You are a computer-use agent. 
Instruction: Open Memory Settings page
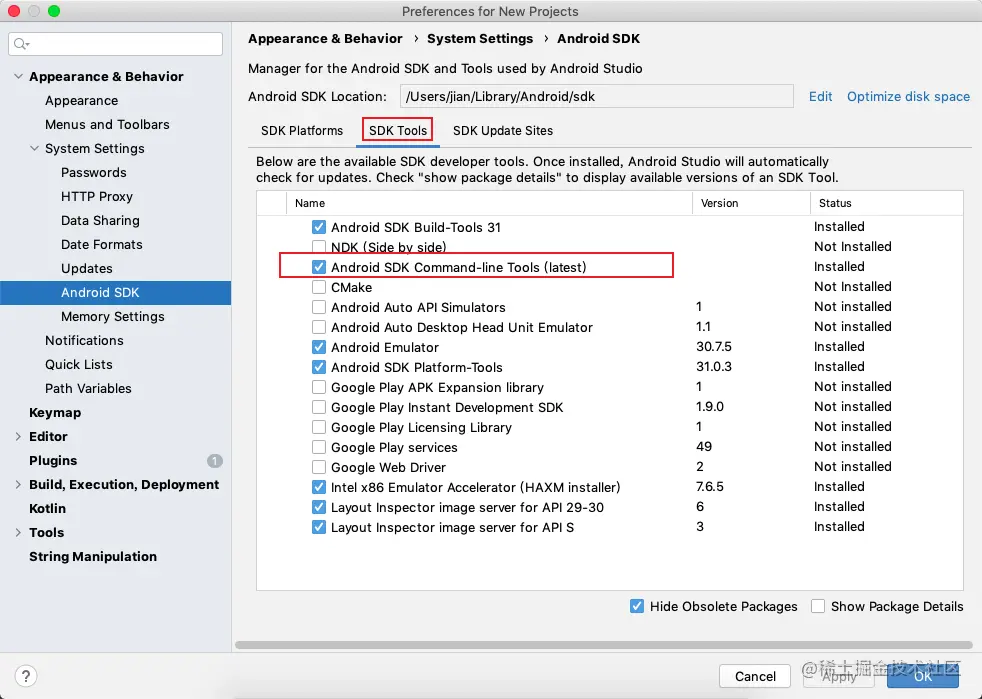113,317
